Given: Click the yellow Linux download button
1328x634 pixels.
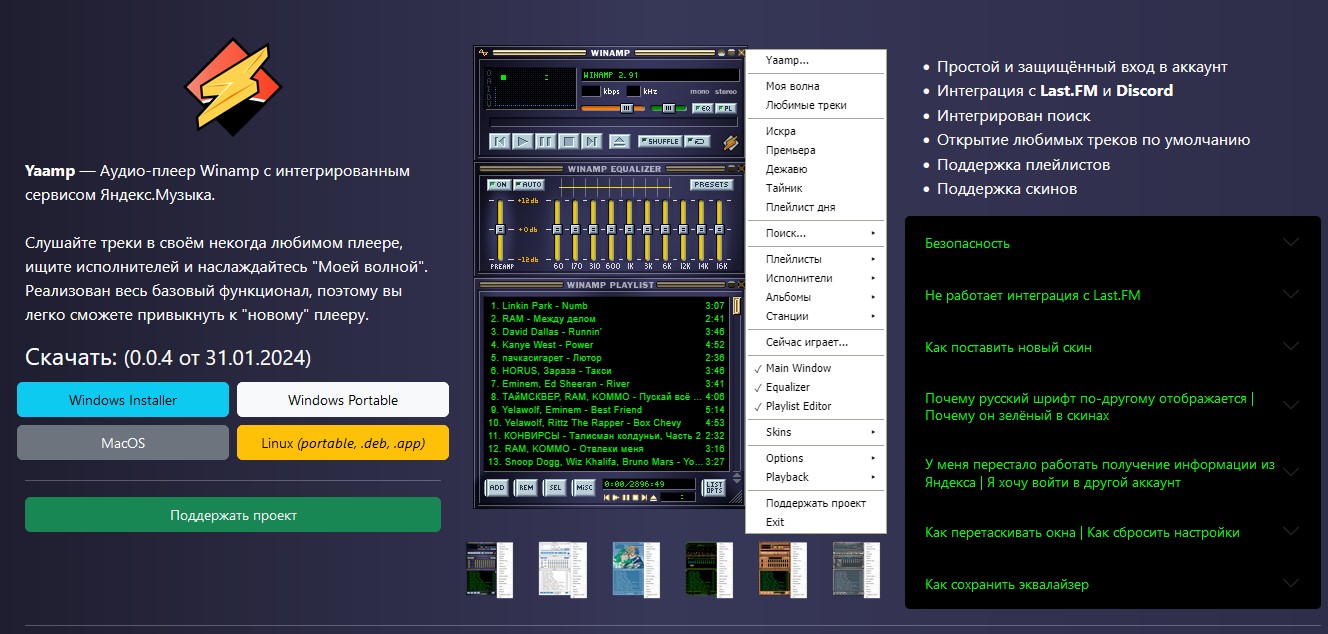Looking at the screenshot, I should [x=343, y=442].
